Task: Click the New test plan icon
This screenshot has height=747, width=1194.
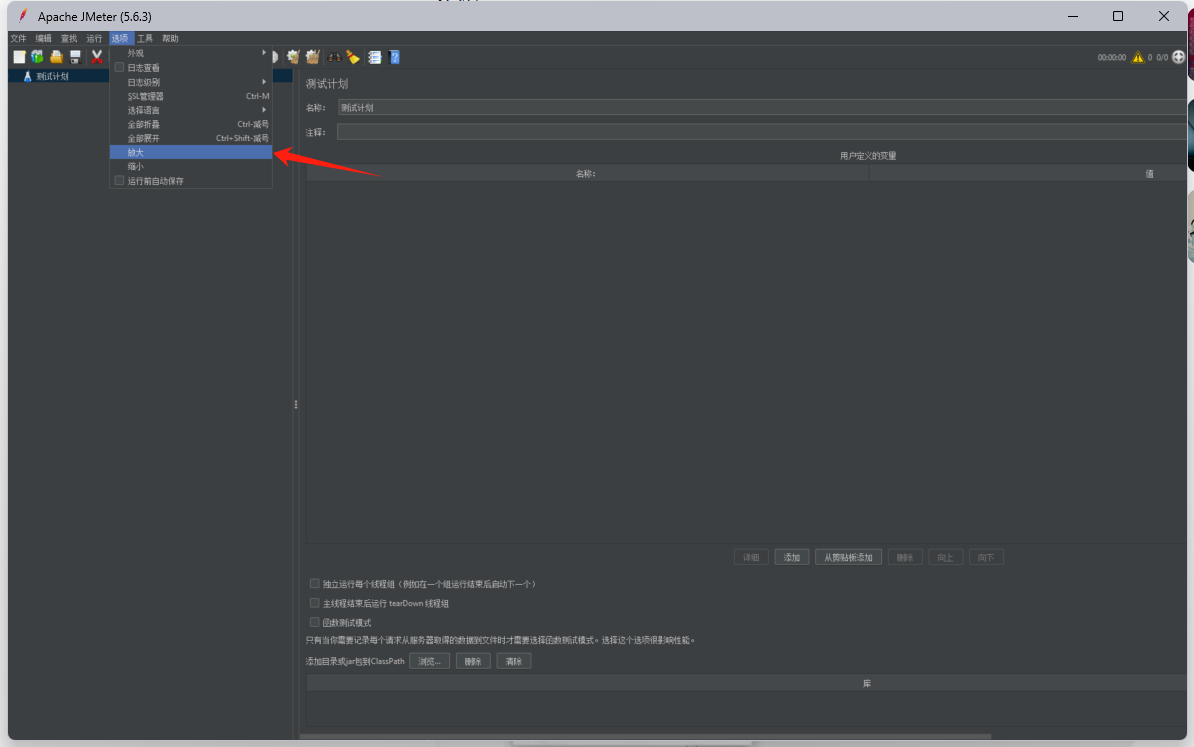Action: (19, 57)
